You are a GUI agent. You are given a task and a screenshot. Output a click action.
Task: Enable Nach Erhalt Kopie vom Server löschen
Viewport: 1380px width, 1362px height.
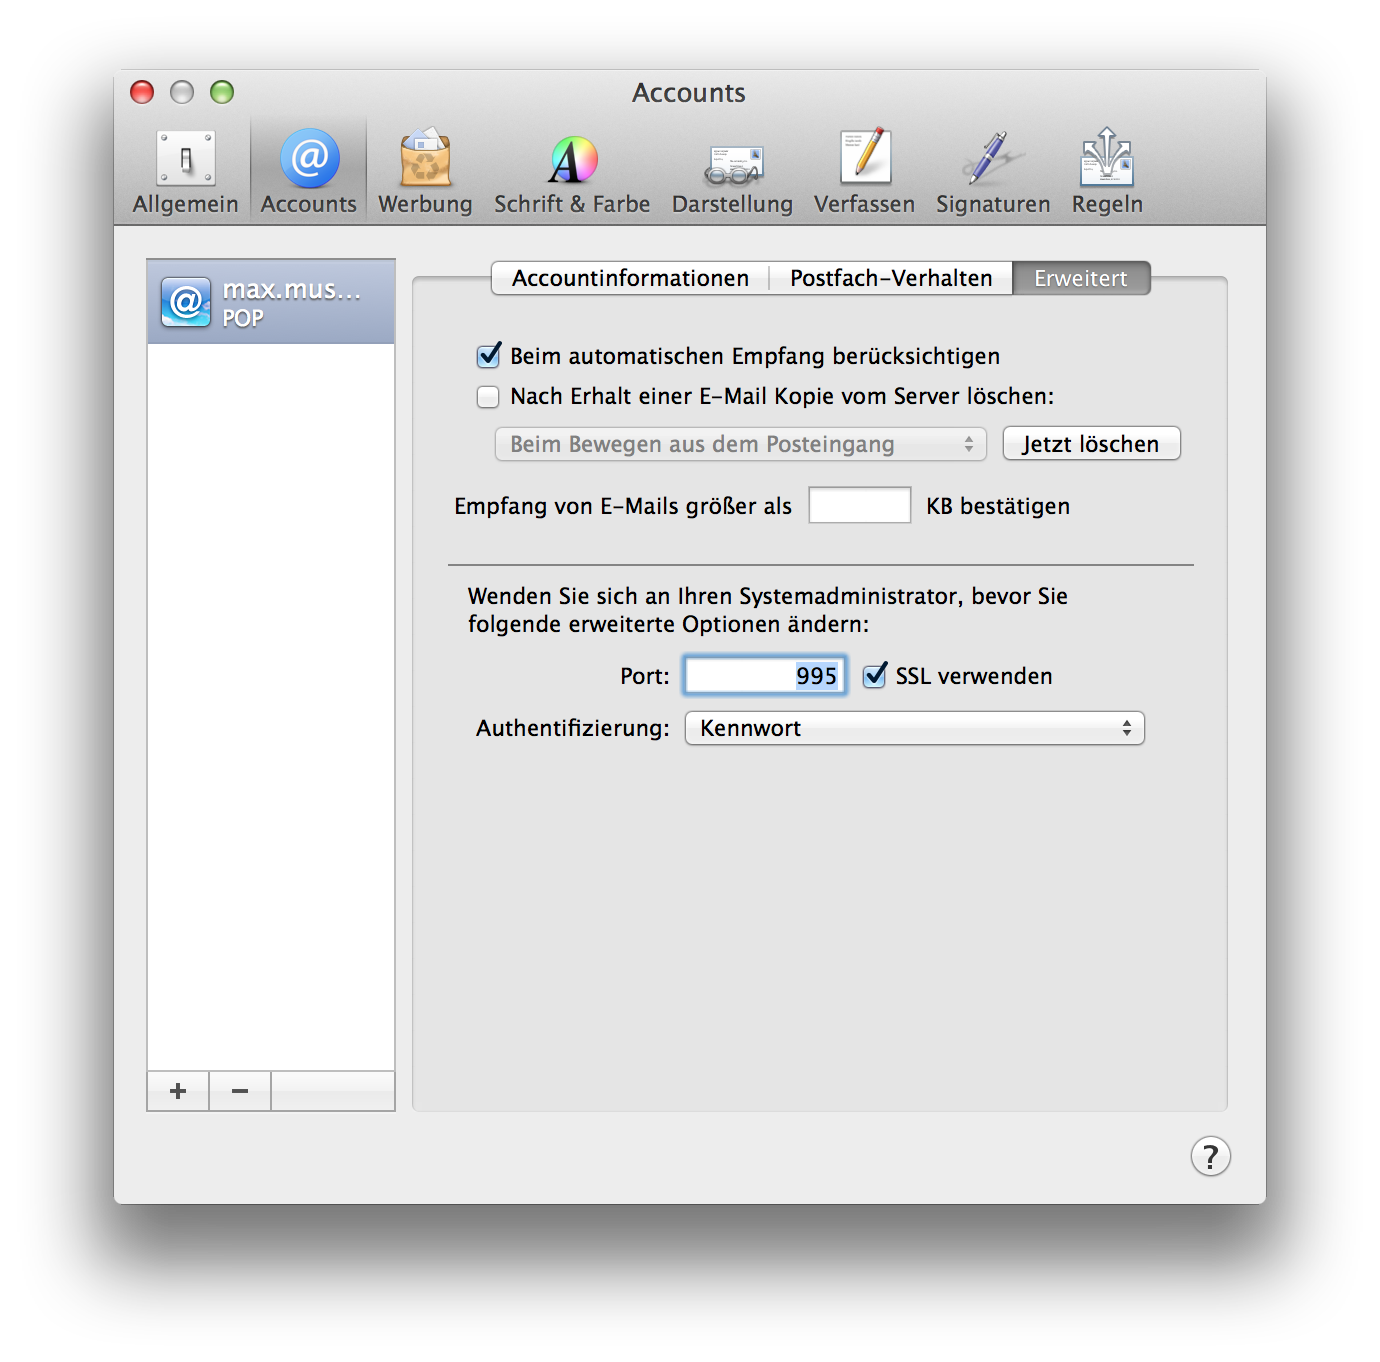point(488,397)
